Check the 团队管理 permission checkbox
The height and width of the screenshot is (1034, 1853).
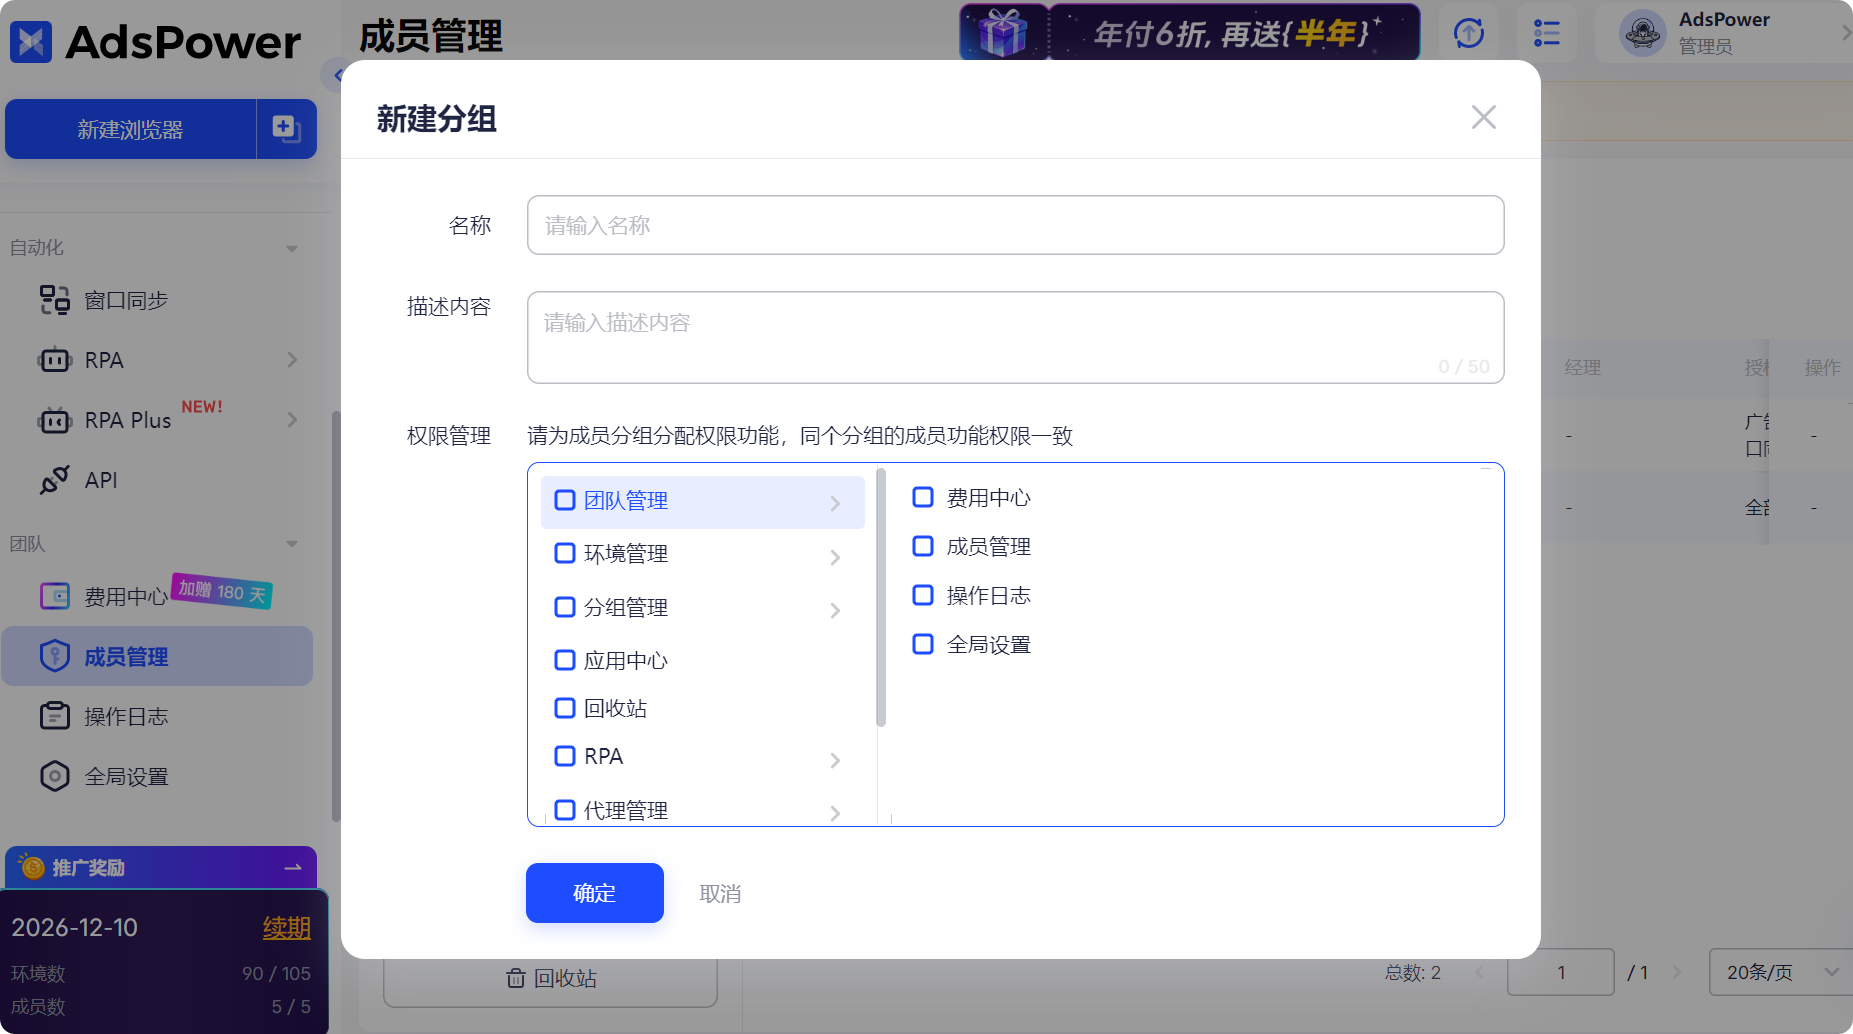pos(564,500)
